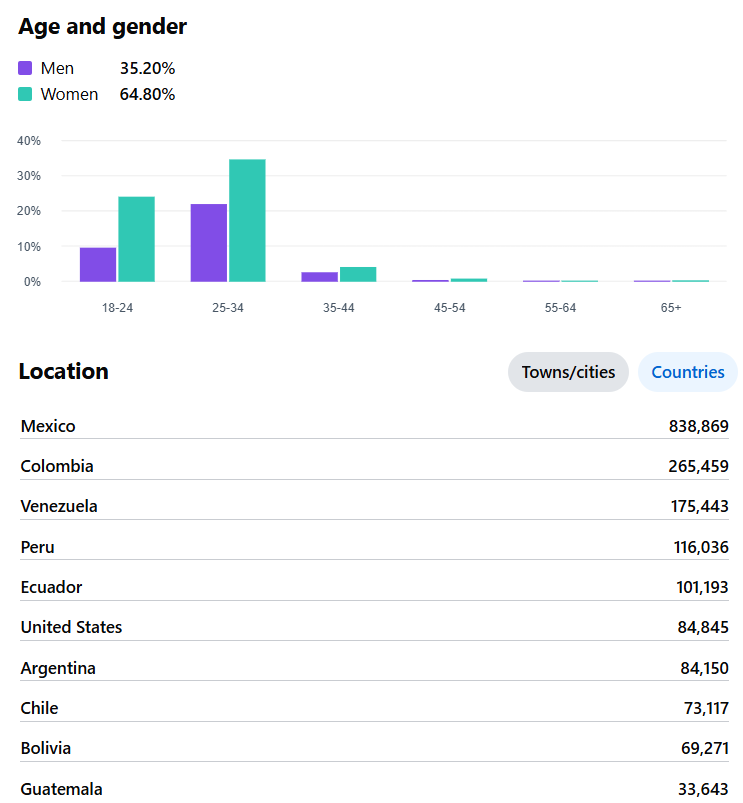The height and width of the screenshot is (803, 743).
Task: Click the Guatemala country entry
Action: (61, 789)
